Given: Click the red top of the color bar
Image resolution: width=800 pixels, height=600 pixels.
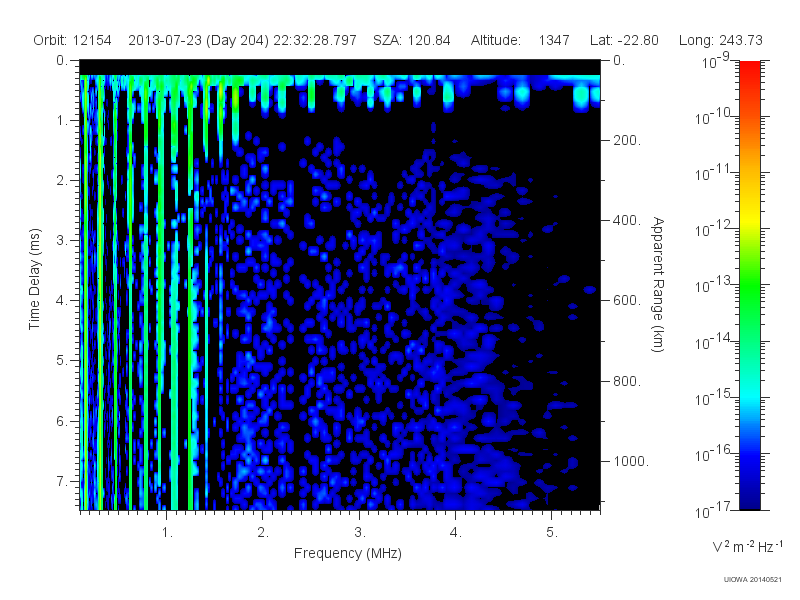Looking at the screenshot, I should (x=750, y=69).
